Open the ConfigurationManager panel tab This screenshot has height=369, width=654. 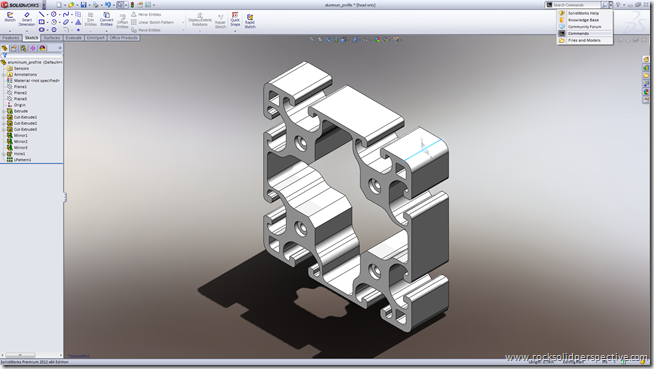coord(23,48)
